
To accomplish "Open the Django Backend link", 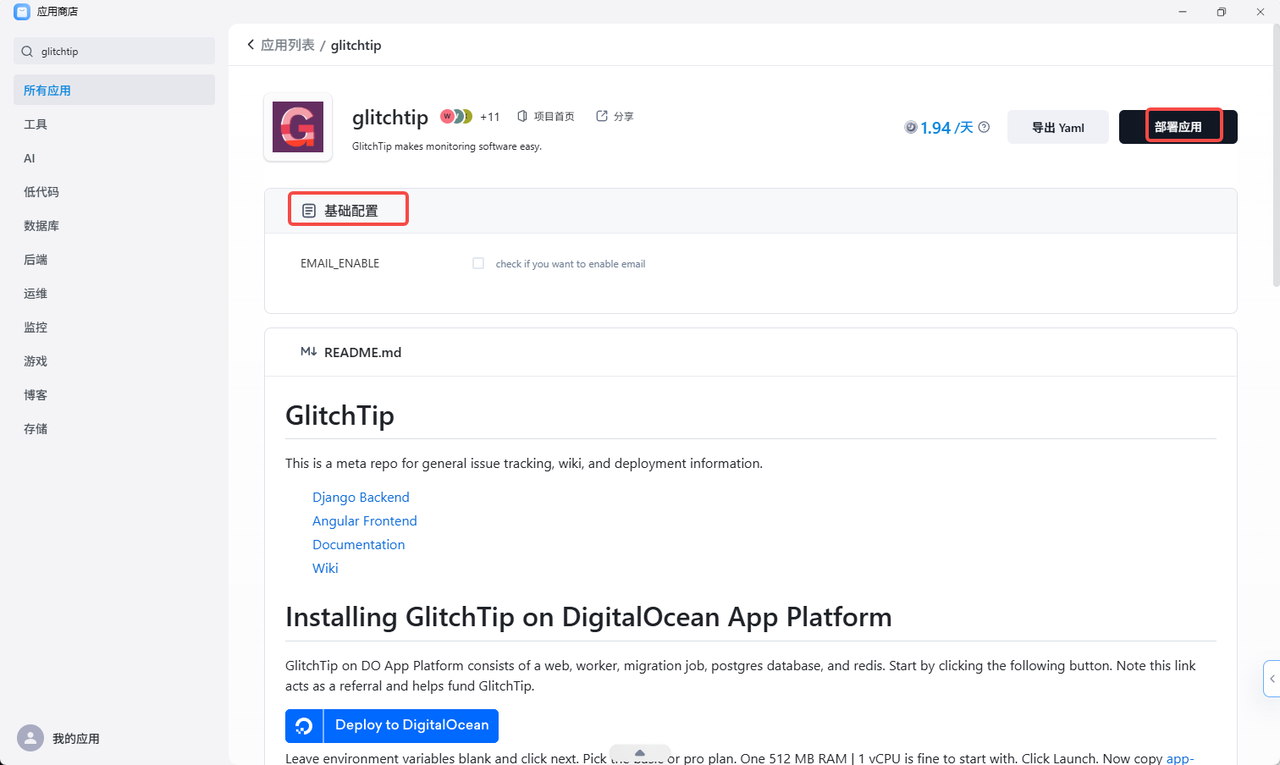I will [361, 497].
